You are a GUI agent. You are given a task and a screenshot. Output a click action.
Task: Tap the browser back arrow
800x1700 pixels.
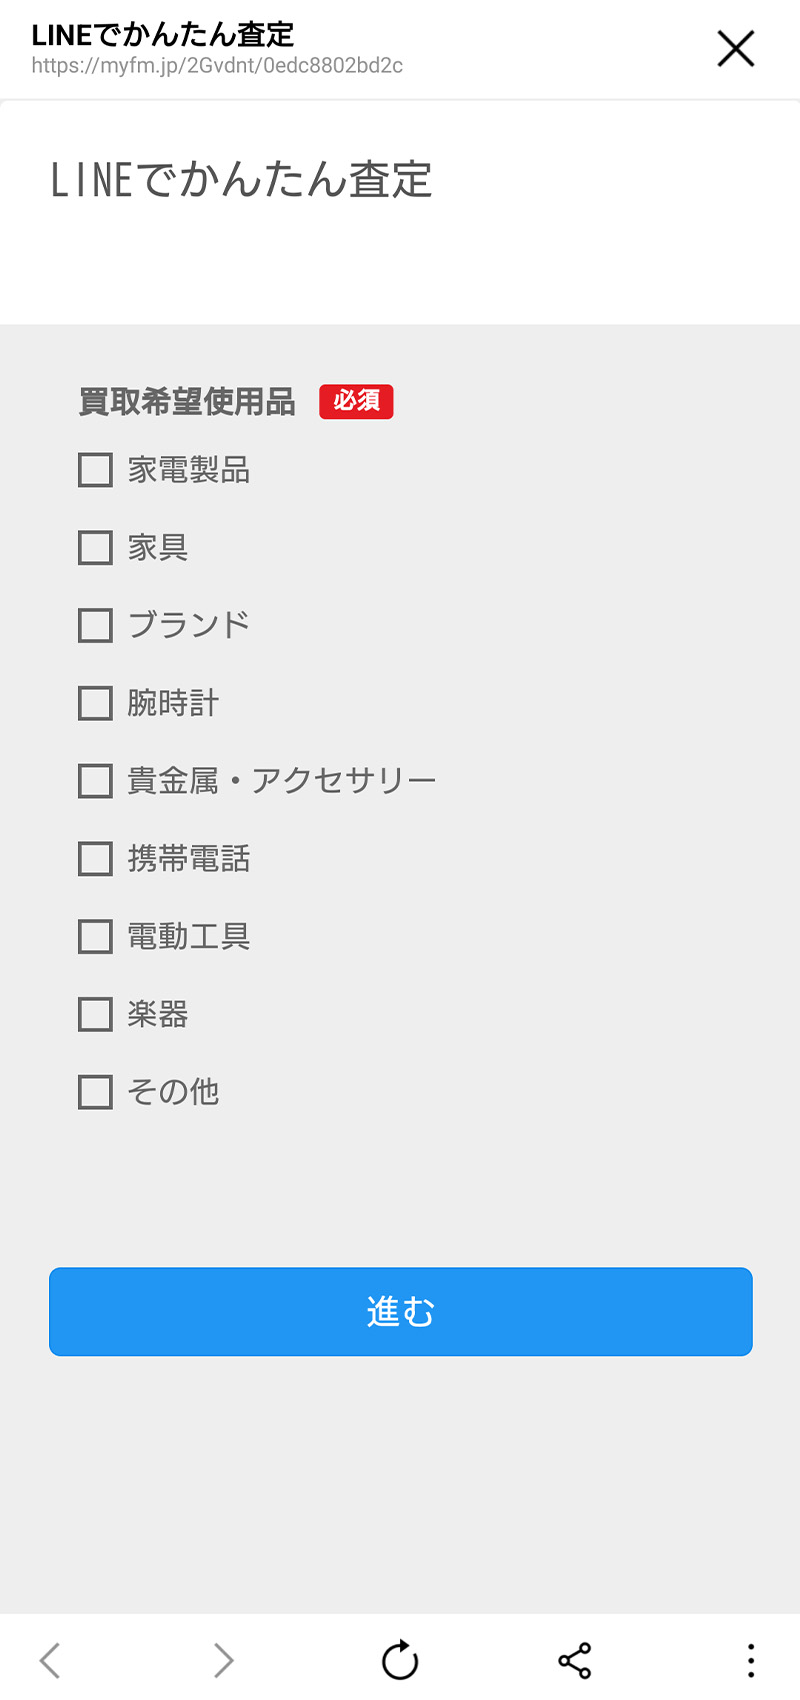click(50, 1660)
